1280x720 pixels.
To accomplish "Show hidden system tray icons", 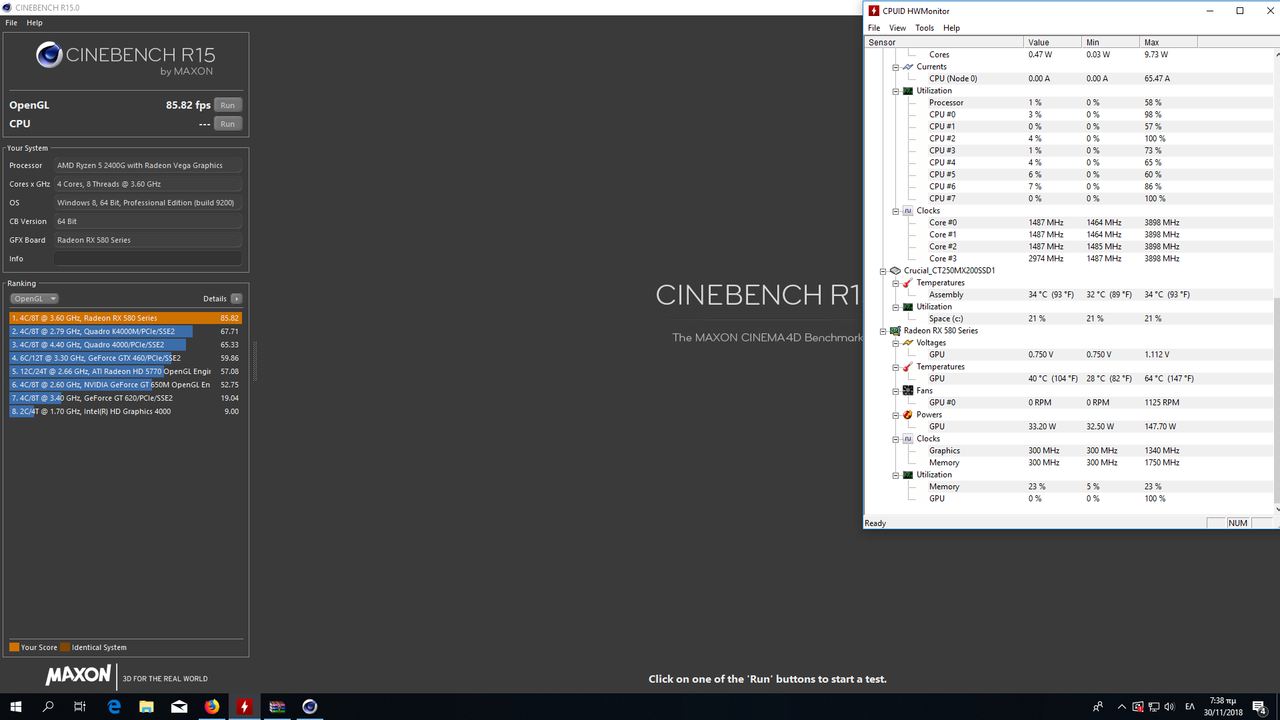I will (1121, 706).
